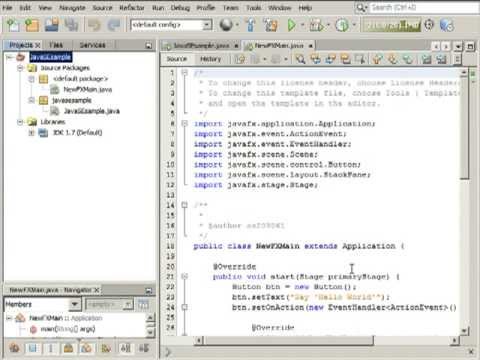This screenshot has height=360, width=480.
Task: Run the project with green play icon
Action: 291,25
